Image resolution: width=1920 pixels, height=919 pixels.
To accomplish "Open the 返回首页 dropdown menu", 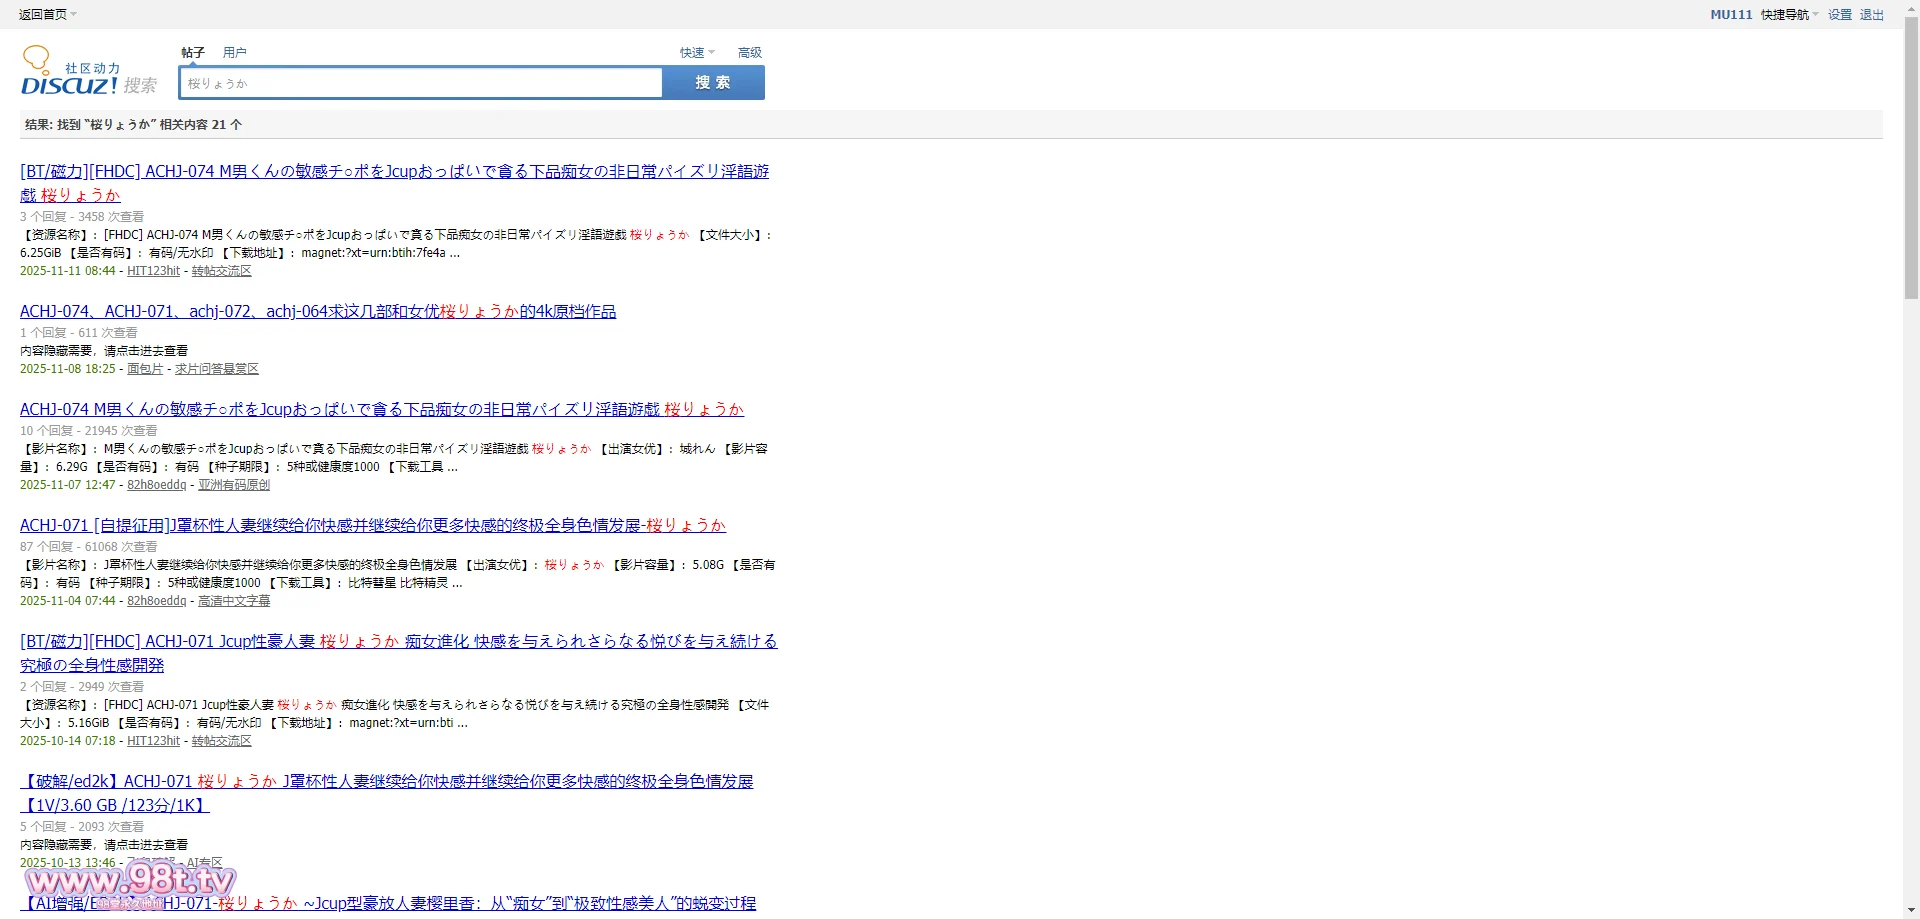I will (47, 14).
